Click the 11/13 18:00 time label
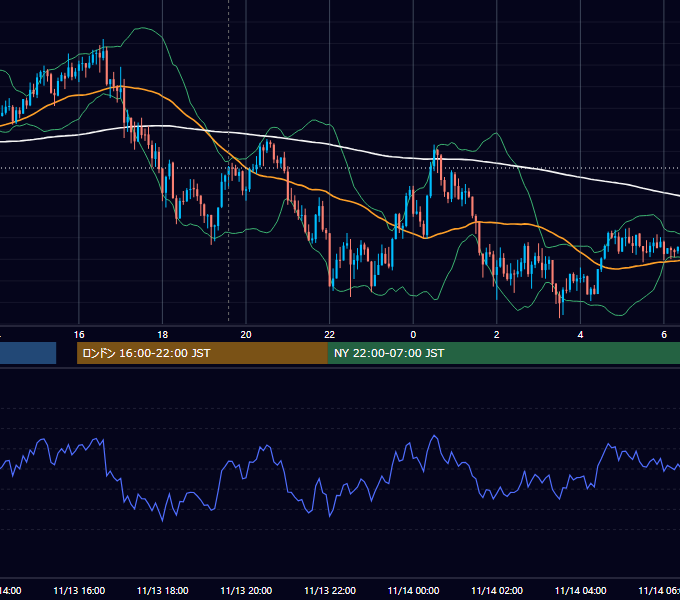The height and width of the screenshot is (600, 680). [x=163, y=590]
